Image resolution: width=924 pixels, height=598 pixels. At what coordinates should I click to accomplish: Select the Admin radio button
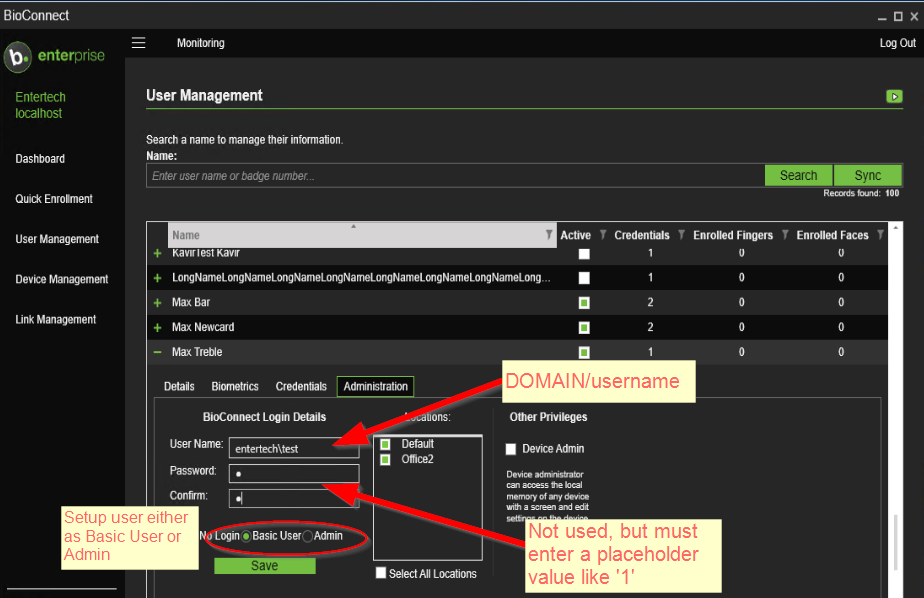(x=307, y=536)
